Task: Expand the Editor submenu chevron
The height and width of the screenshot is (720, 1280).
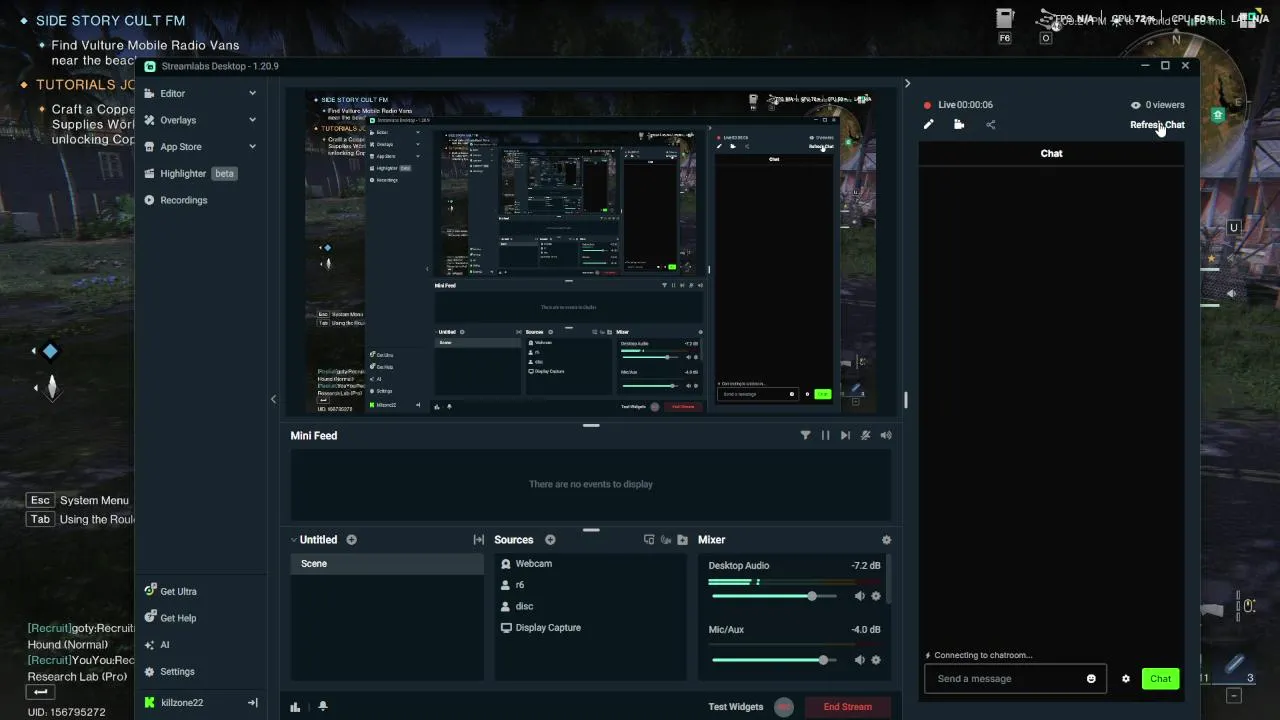Action: click(x=252, y=93)
